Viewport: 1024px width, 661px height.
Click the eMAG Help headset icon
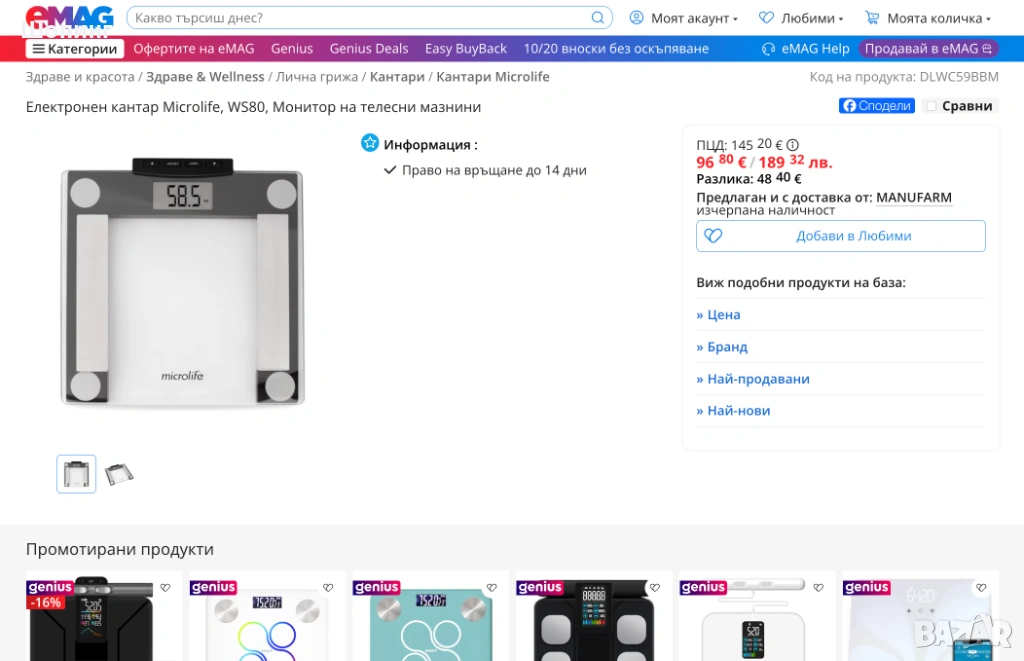tap(768, 49)
